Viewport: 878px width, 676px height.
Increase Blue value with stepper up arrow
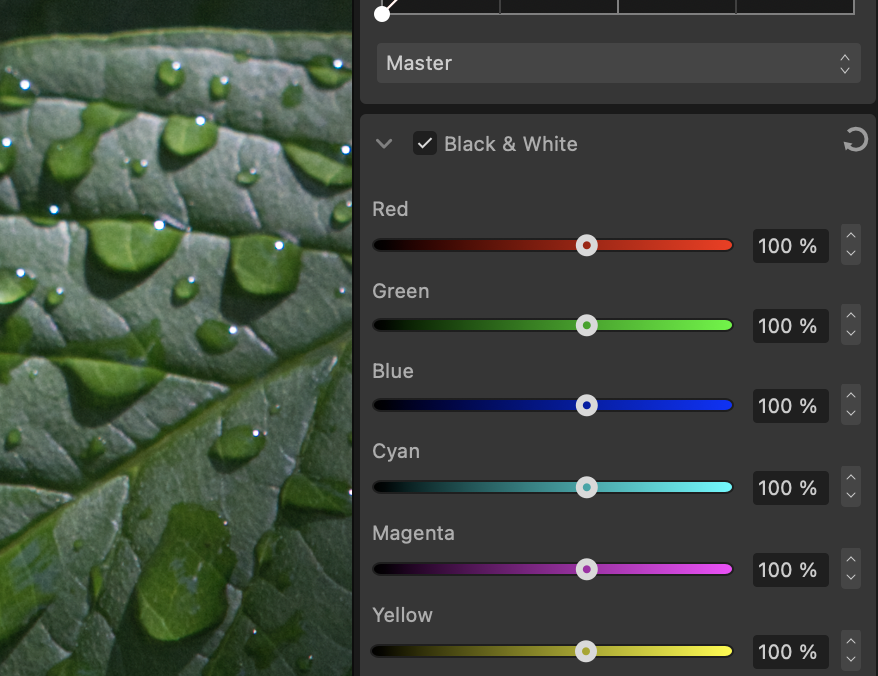(x=850, y=397)
